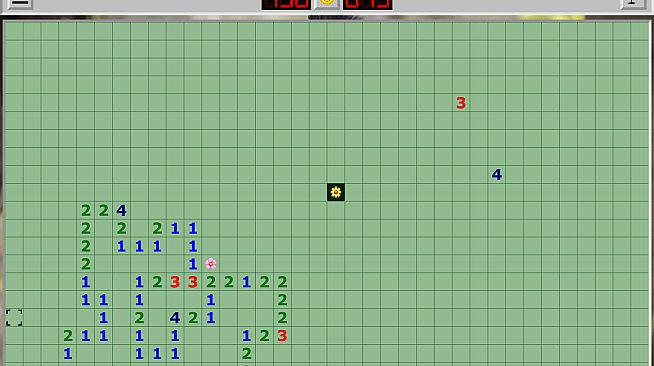654x366 pixels.
Task: Click the red LED counter left of smiley
Action: tap(286, 4)
